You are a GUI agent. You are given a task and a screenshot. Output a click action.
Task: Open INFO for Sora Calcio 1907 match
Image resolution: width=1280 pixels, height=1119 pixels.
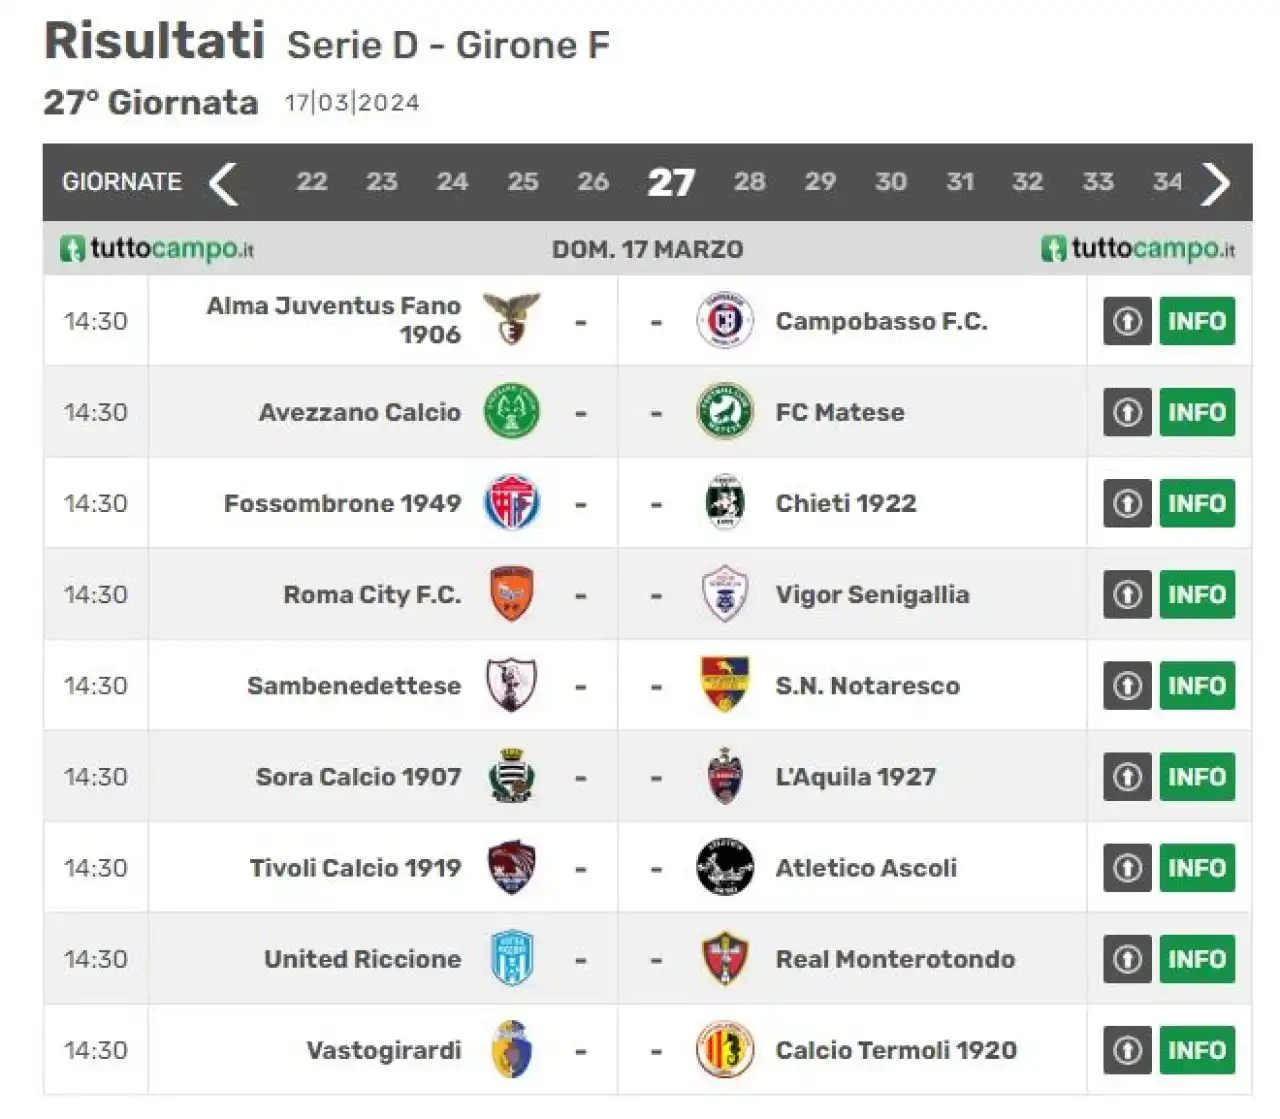(x=1197, y=776)
